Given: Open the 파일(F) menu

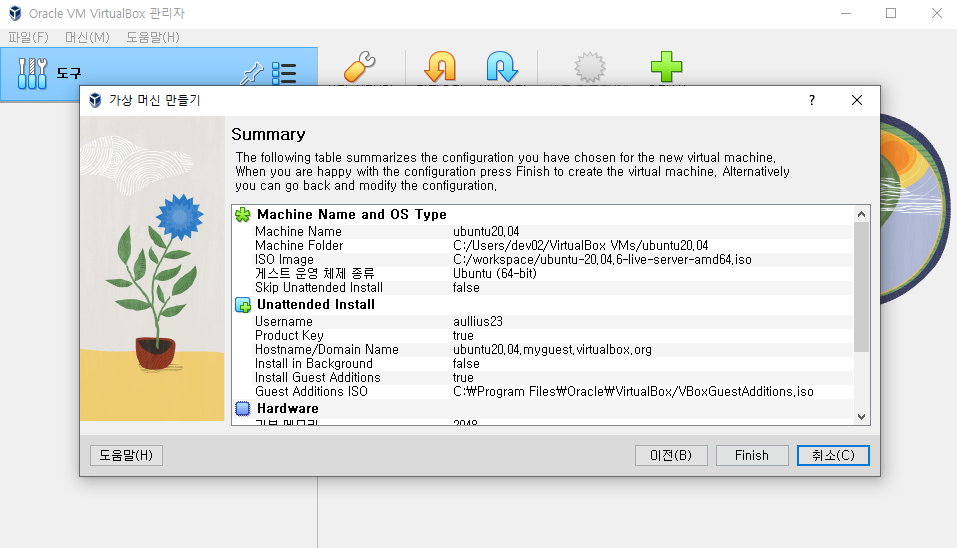Looking at the screenshot, I should click(x=28, y=37).
